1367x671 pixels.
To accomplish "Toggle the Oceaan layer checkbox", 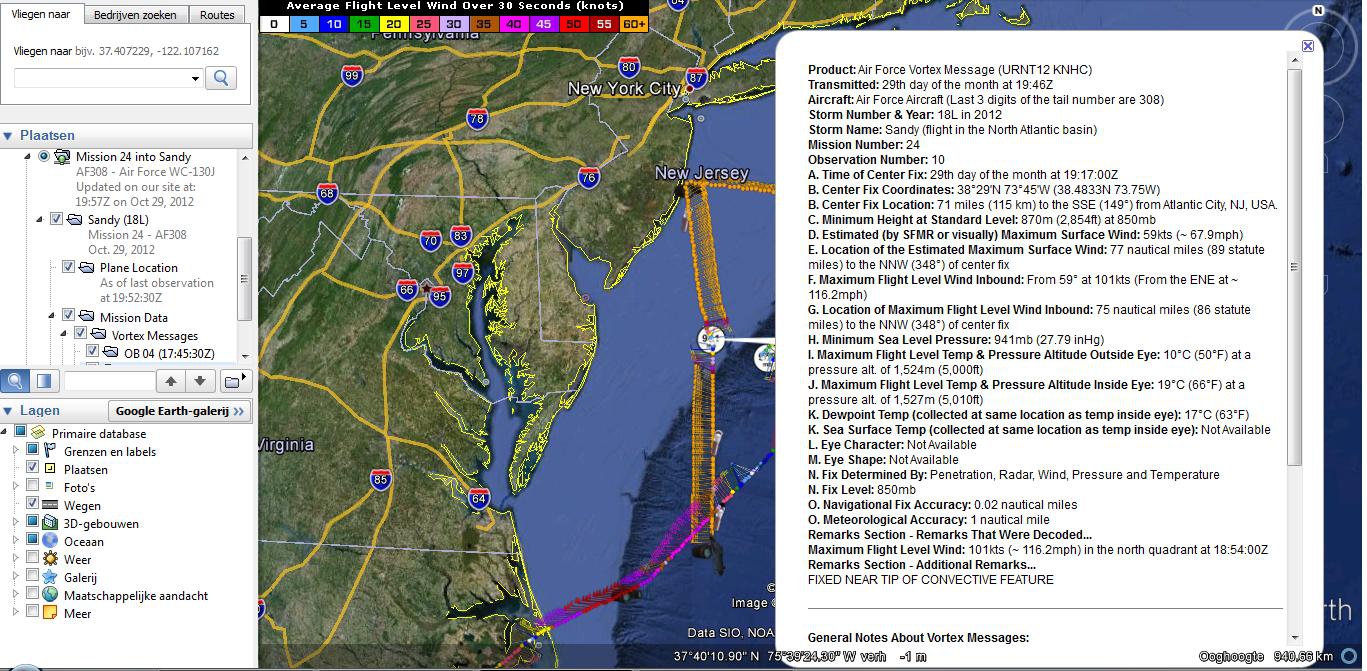I will click(x=33, y=541).
